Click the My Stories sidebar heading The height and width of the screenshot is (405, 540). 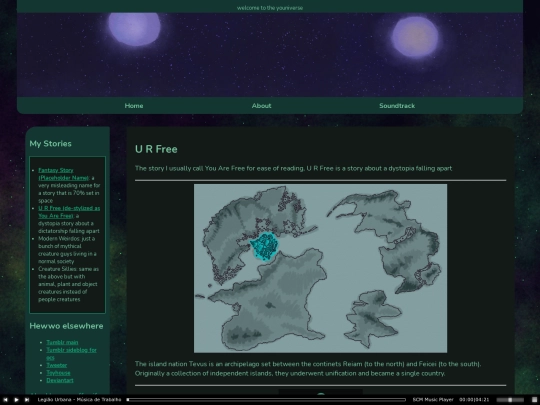point(50,144)
